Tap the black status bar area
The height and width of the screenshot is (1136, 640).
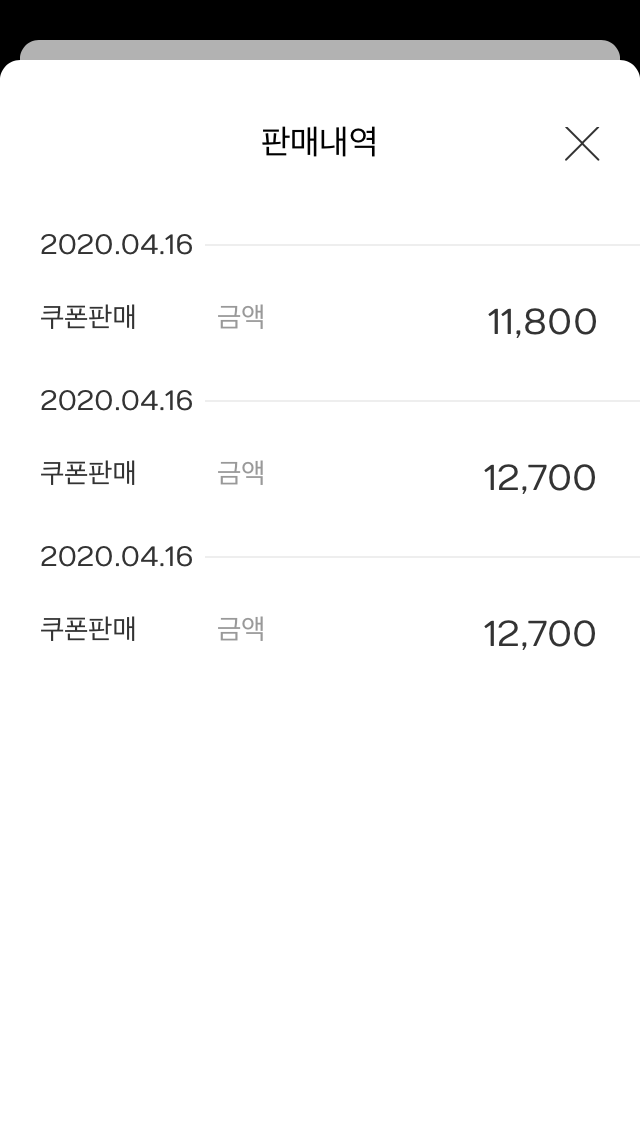[320, 18]
